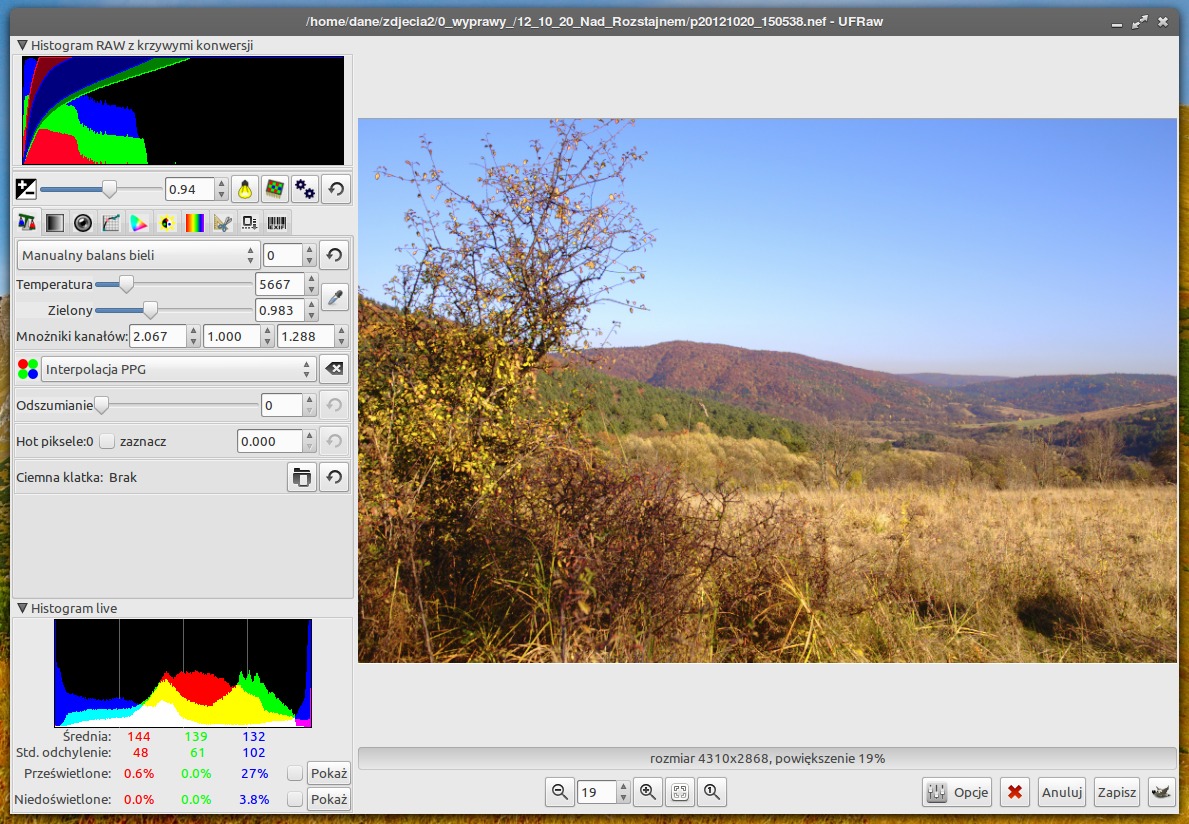The height and width of the screenshot is (824, 1189).
Task: Reset exposure with the arrow beside gears
Action: coord(336,189)
